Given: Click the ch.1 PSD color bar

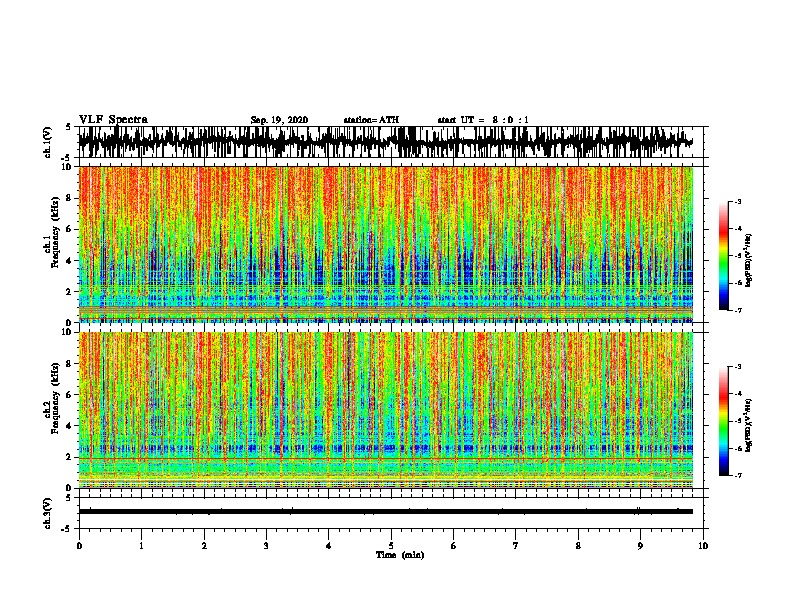Looking at the screenshot, I should click(724, 256).
